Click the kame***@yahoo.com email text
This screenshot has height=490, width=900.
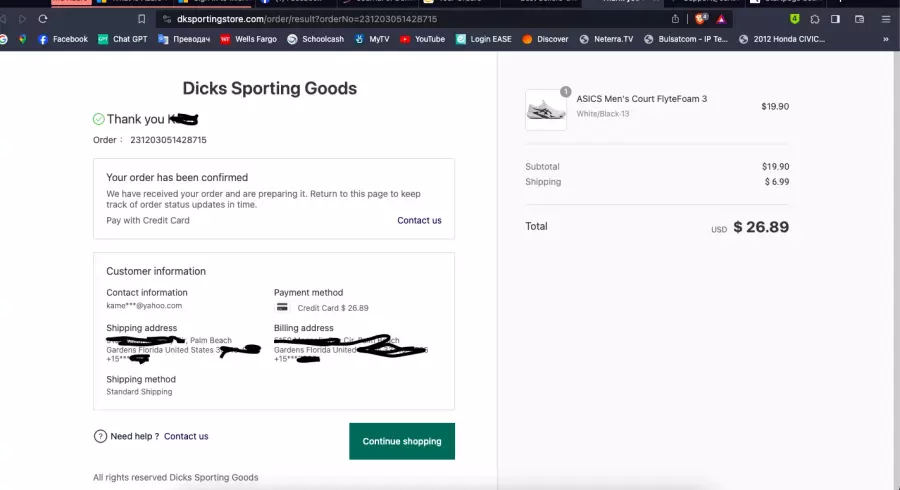pyautogui.click(x=144, y=306)
